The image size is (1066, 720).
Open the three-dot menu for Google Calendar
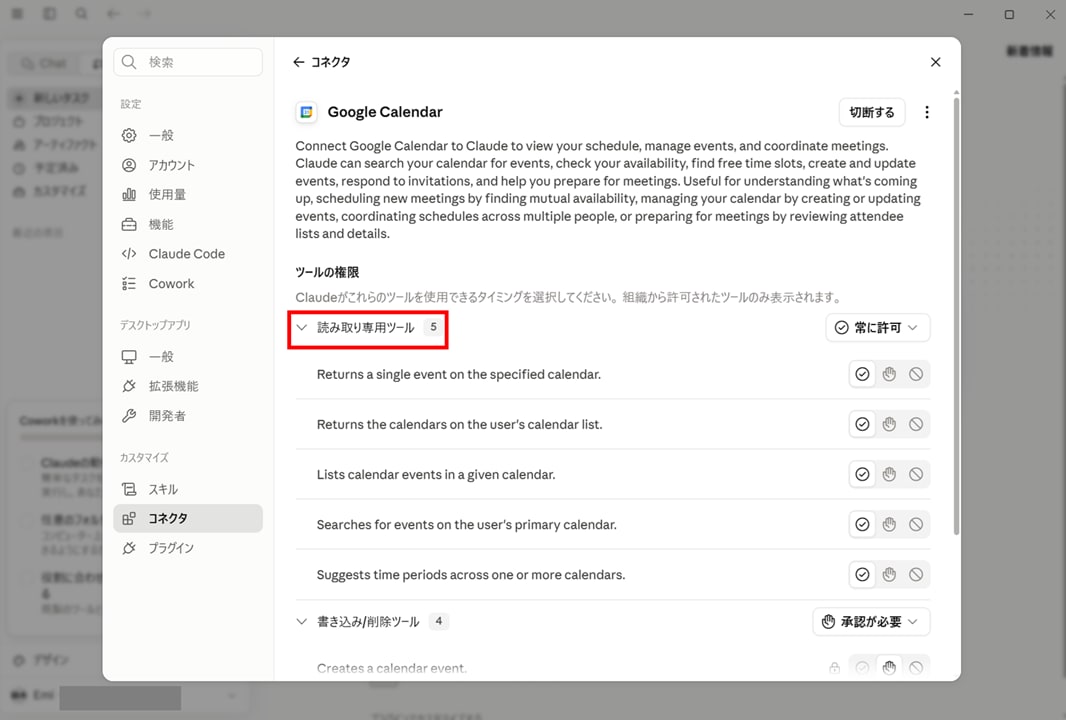pos(927,112)
